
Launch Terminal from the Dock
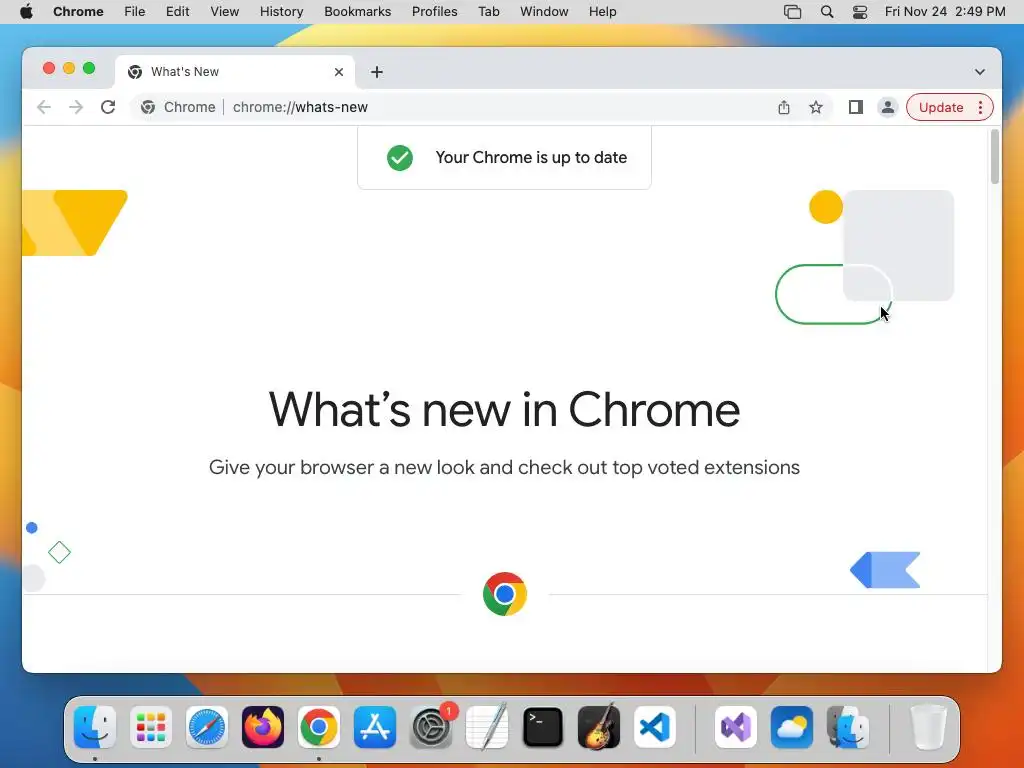[543, 727]
